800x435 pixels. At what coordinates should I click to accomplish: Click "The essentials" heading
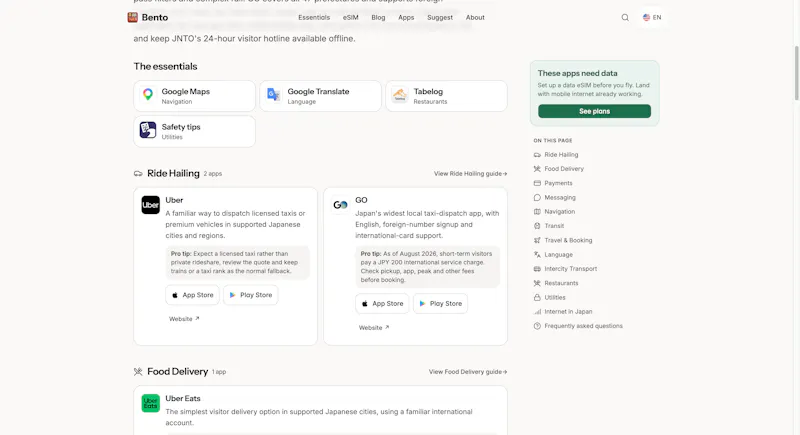pyautogui.click(x=165, y=66)
